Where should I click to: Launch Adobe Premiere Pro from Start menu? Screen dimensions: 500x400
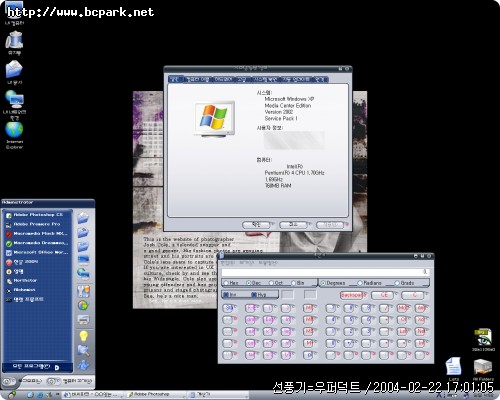37,224
